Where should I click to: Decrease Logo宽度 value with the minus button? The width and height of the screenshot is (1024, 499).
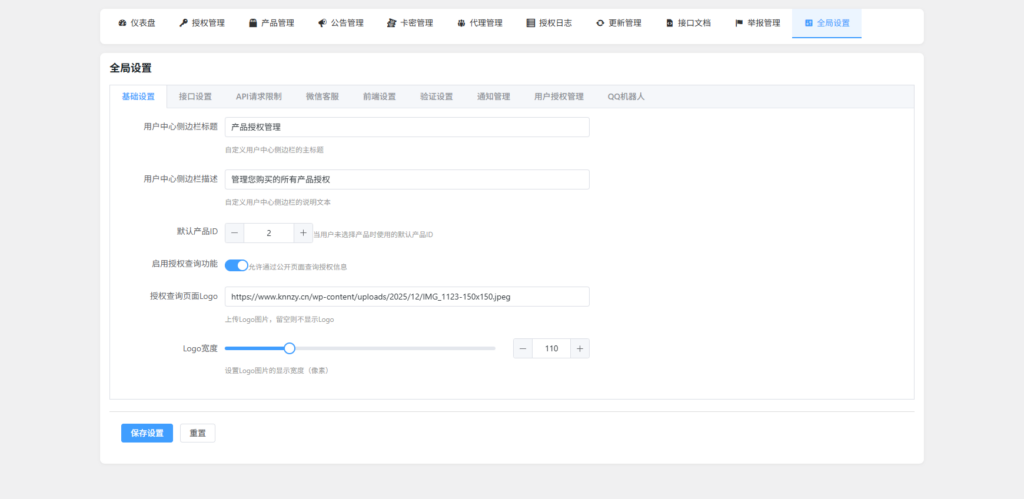(x=523, y=348)
